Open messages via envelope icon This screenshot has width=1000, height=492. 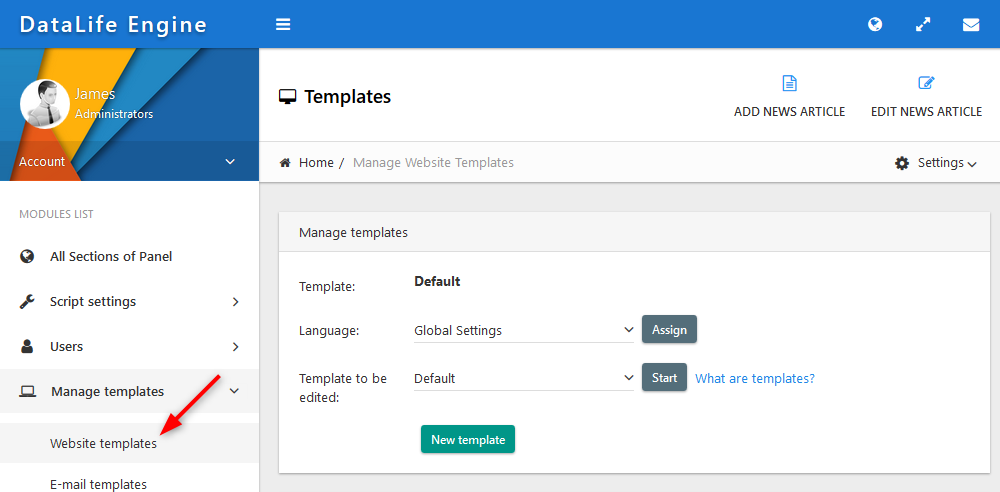971,24
